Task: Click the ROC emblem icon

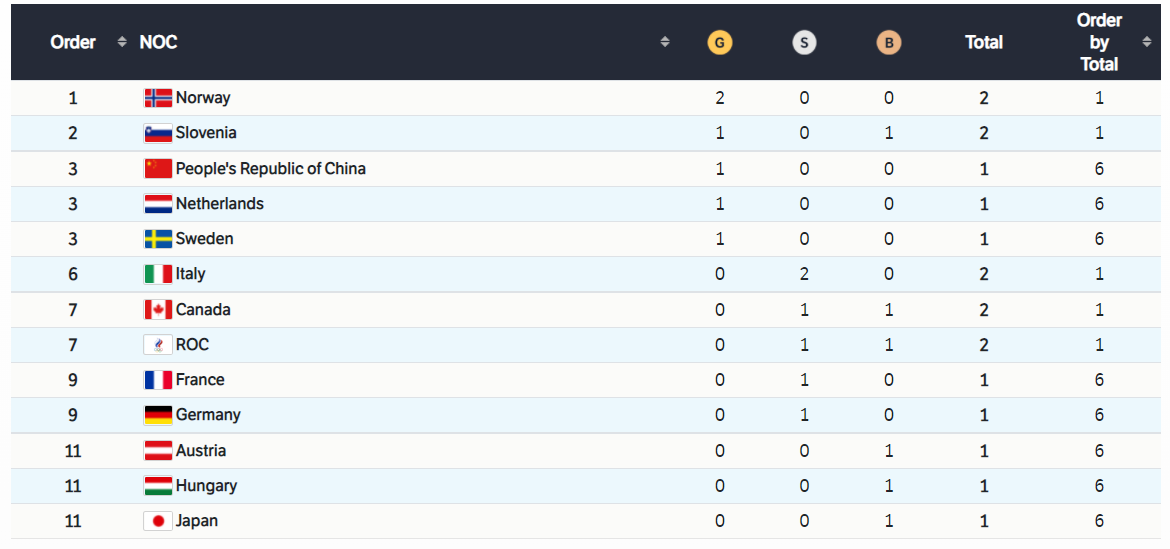Action: [158, 345]
